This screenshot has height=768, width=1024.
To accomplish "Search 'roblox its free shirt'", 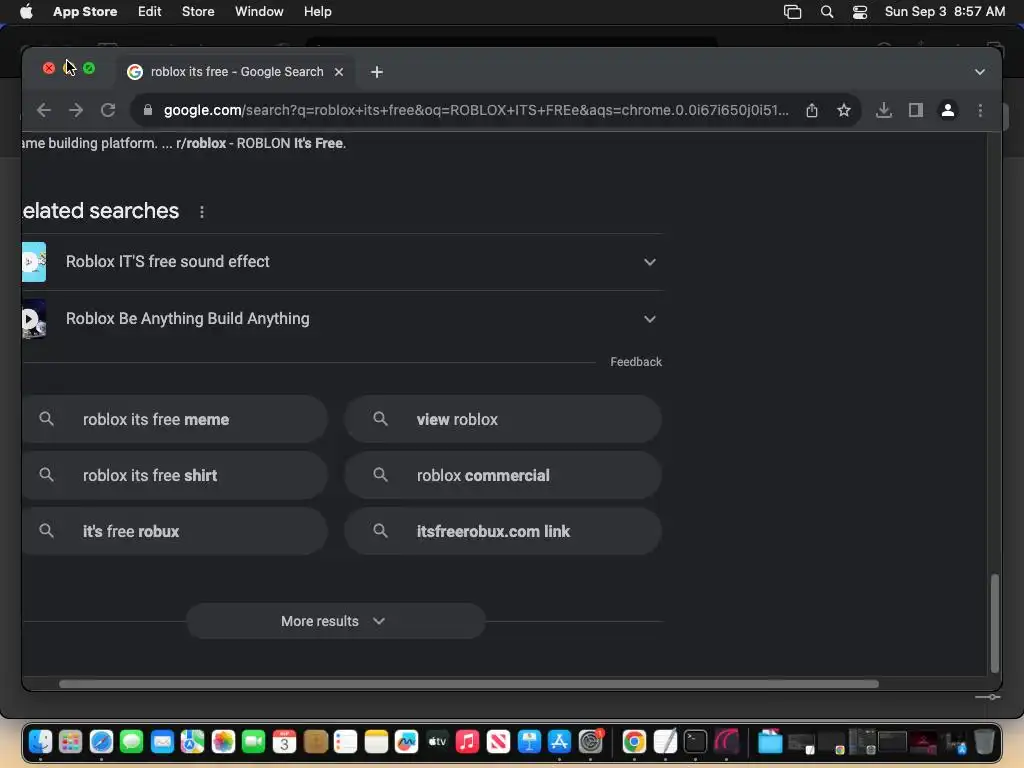I will coord(174,475).
